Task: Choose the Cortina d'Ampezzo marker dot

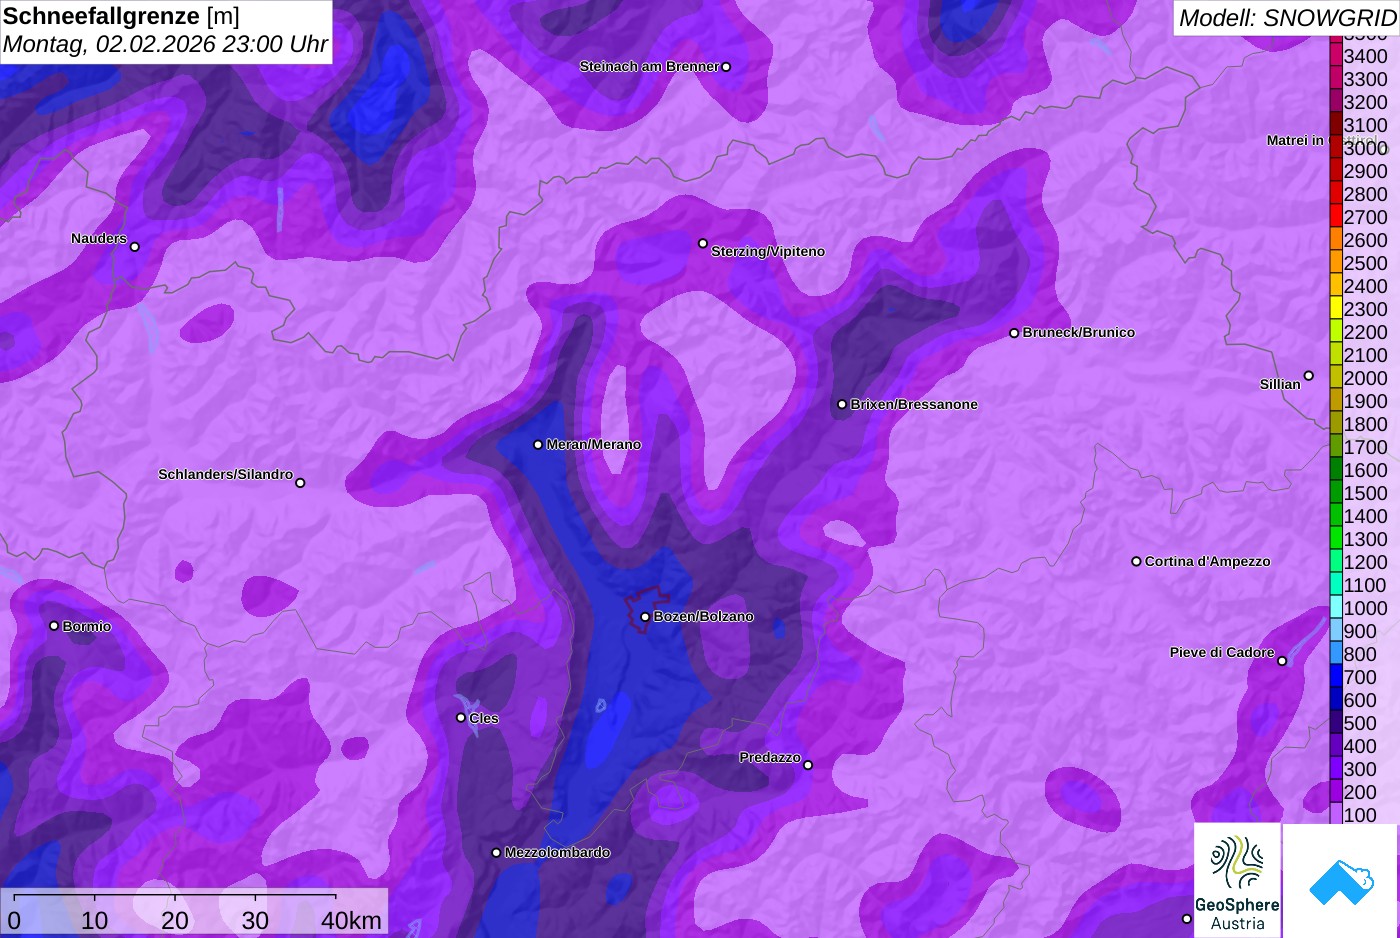Action: [1136, 562]
